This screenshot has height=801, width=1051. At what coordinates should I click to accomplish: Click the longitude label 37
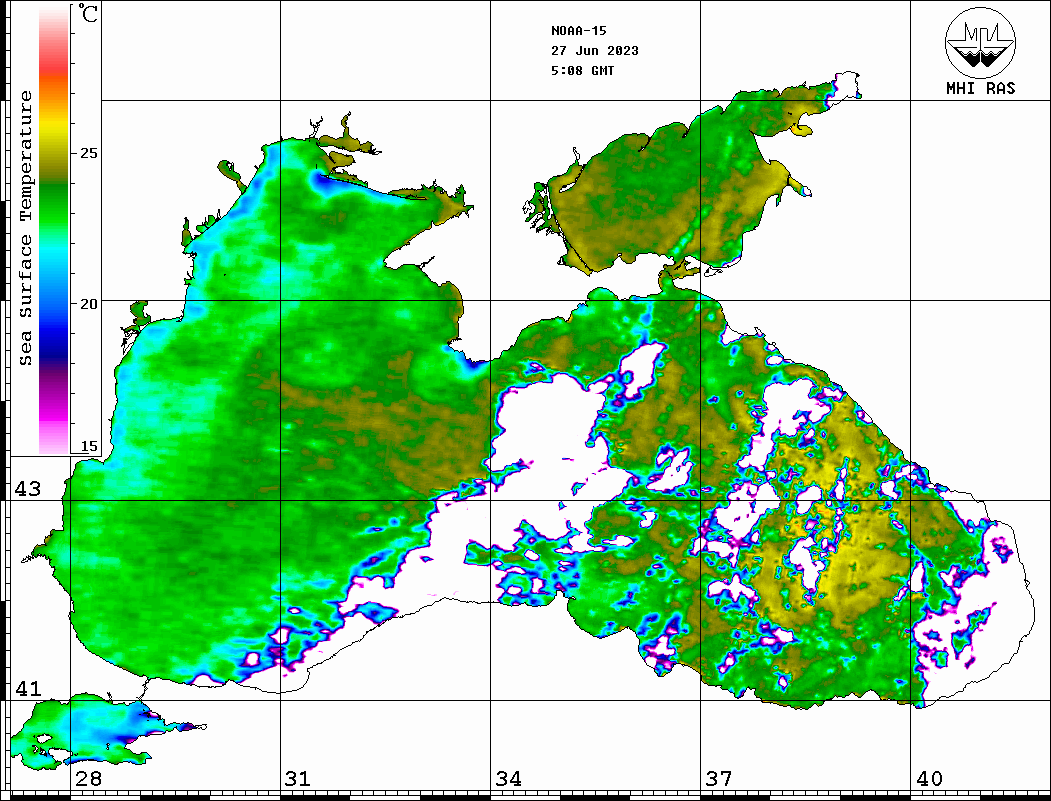(x=719, y=779)
